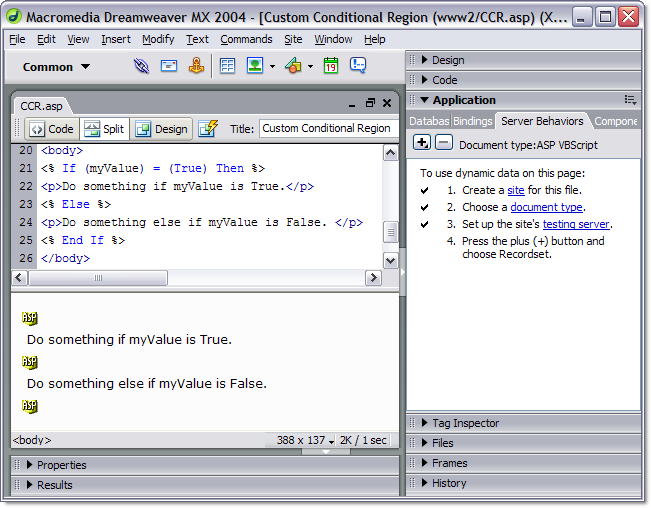The height and width of the screenshot is (508, 651).
Task: Click the plus button to add server behavior
Action: 422,143
